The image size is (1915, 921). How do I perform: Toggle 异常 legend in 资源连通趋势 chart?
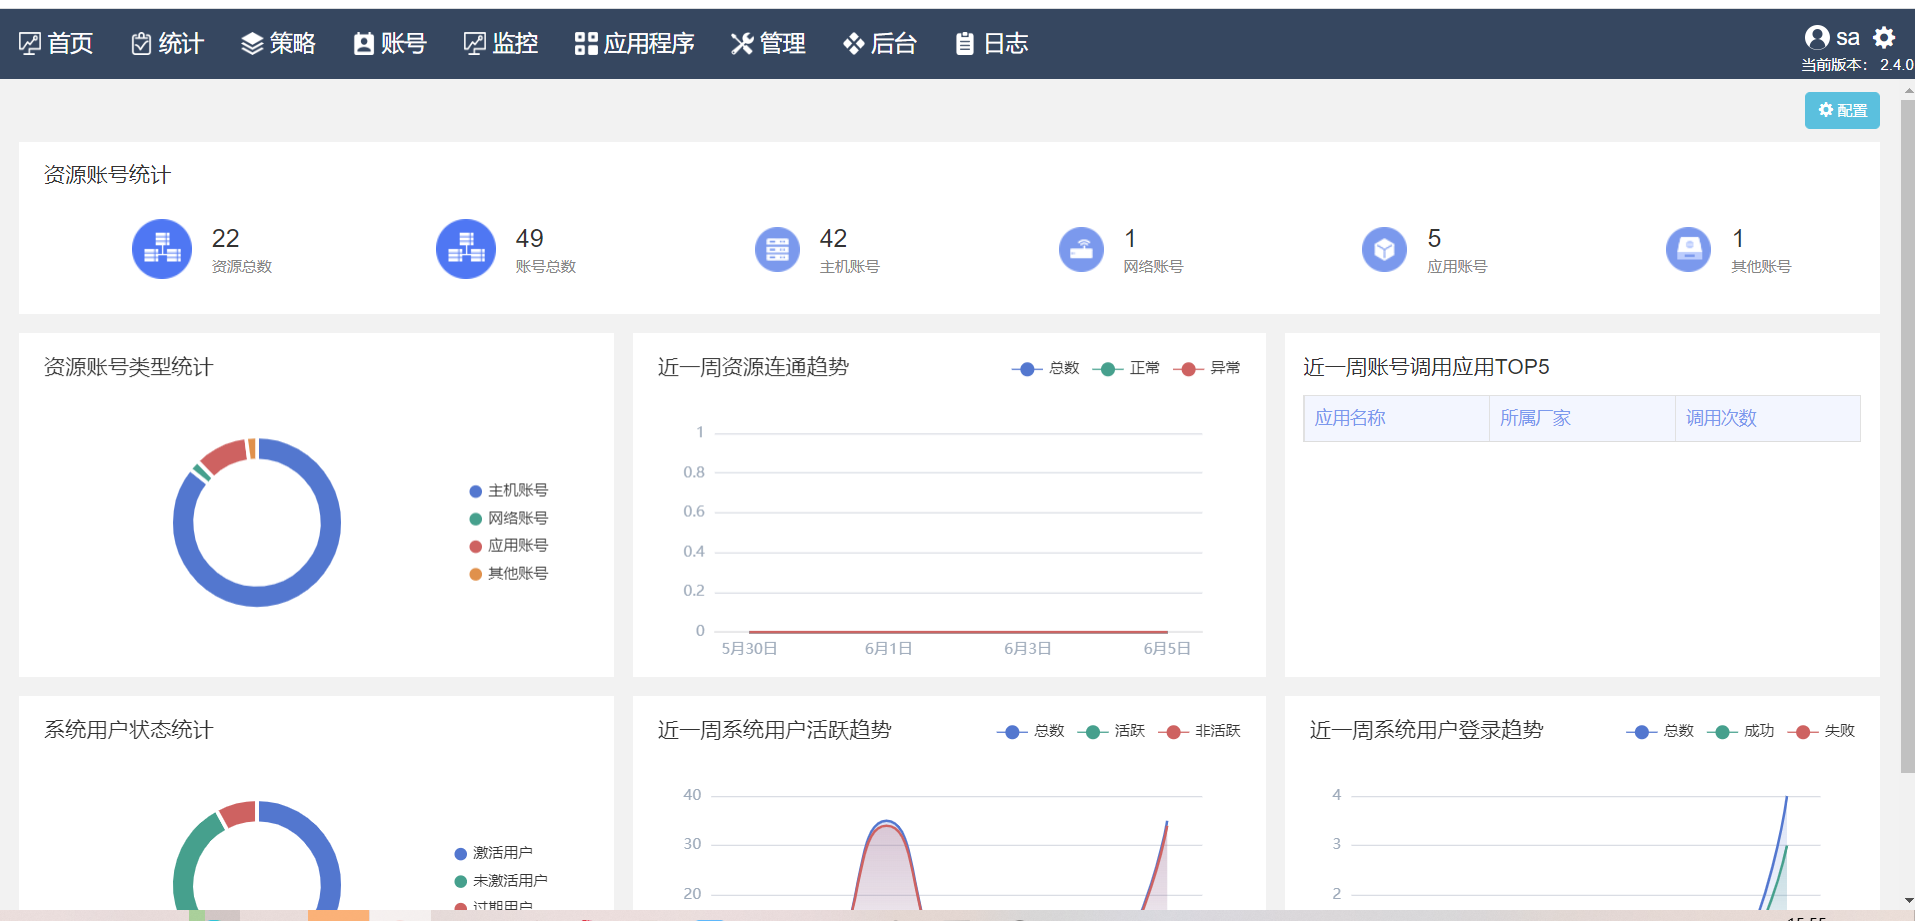coord(1206,368)
